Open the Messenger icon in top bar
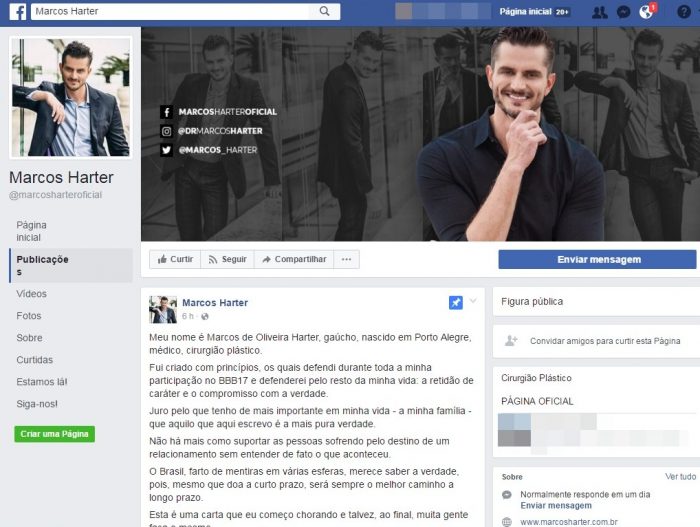The image size is (700, 527). point(623,12)
